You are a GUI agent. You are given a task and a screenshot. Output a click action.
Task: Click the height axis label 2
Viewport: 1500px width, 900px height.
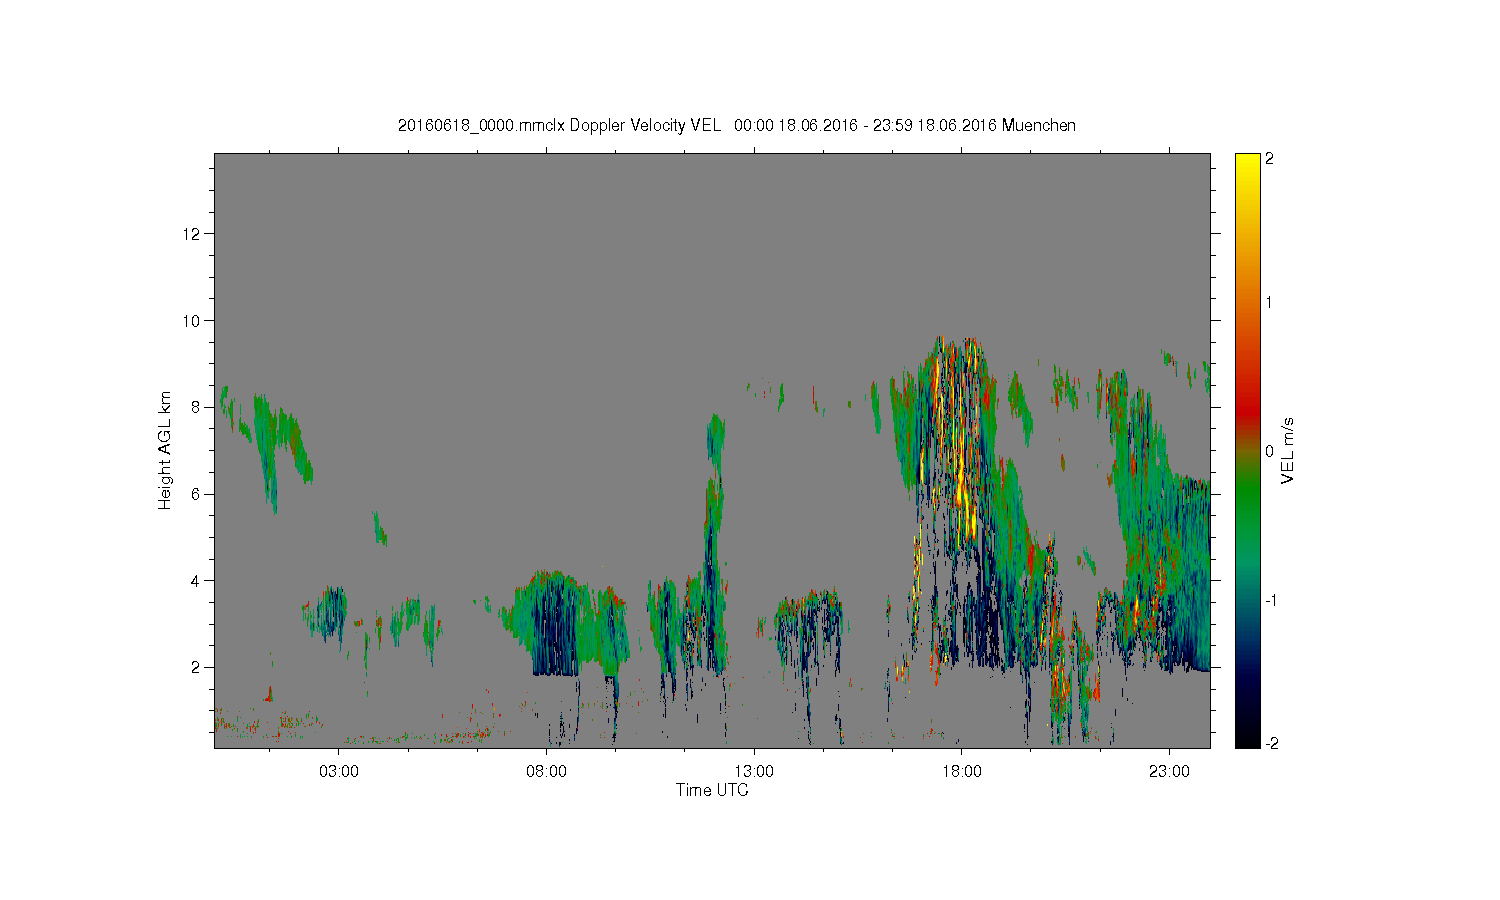tap(196, 667)
